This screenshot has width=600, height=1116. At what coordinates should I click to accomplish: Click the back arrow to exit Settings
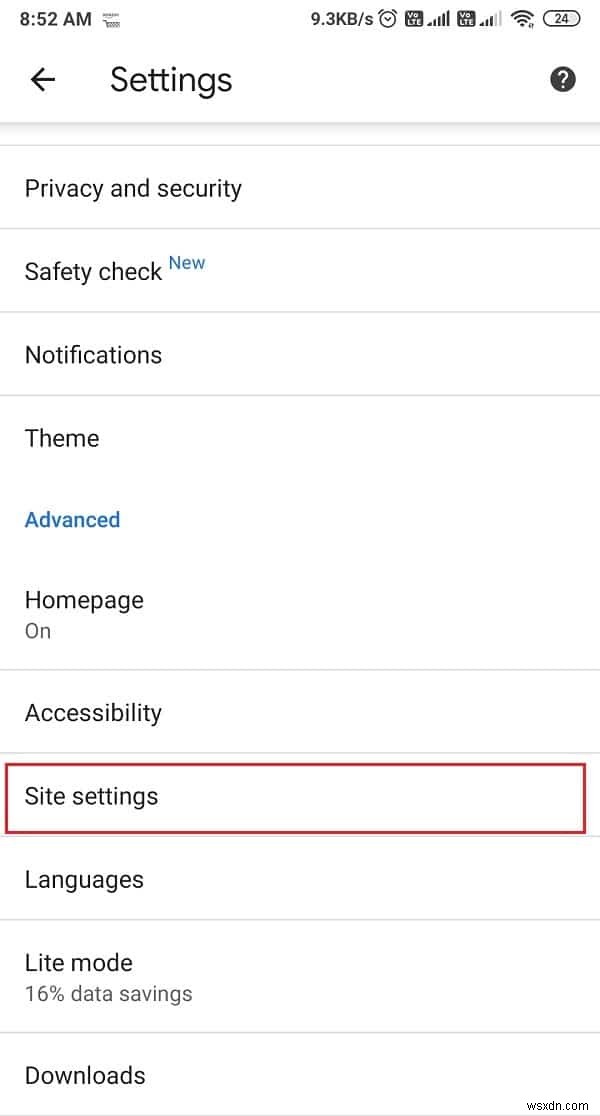coord(43,79)
